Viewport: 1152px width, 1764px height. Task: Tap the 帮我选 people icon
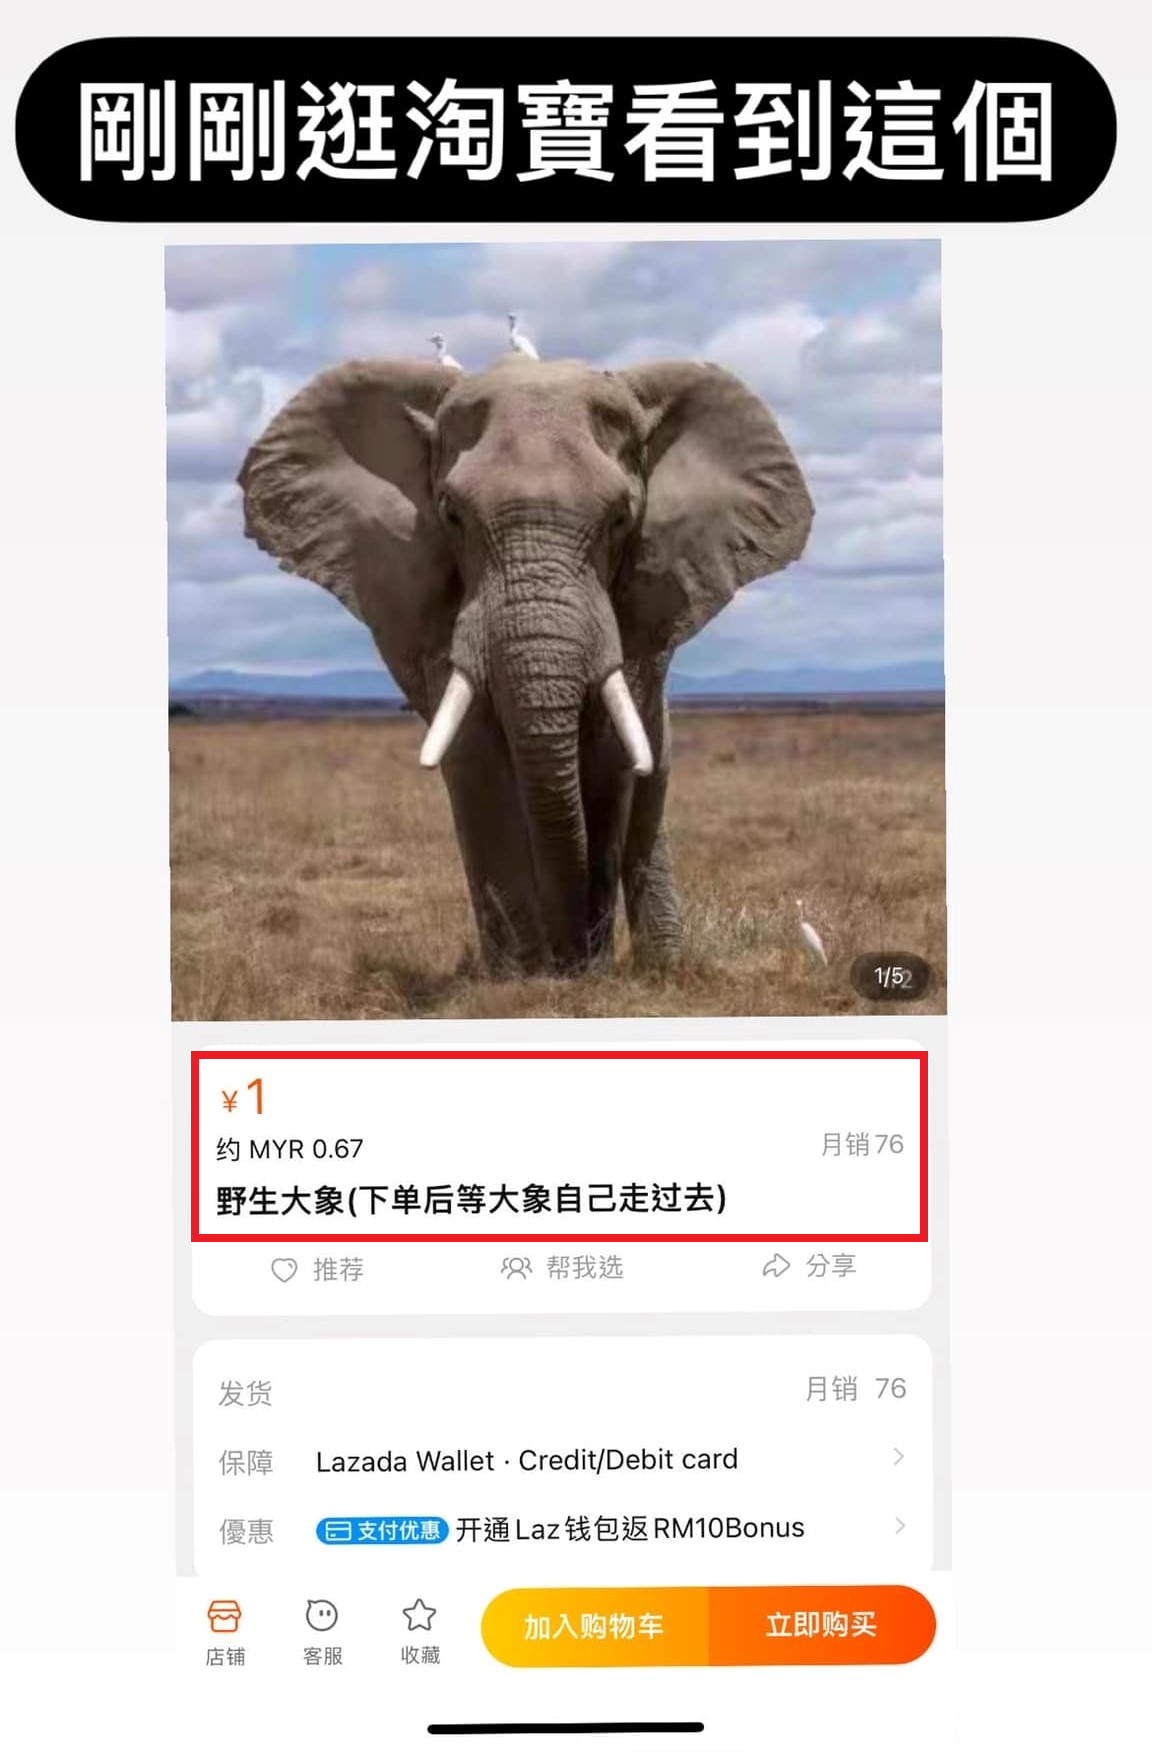pyautogui.click(x=516, y=1268)
